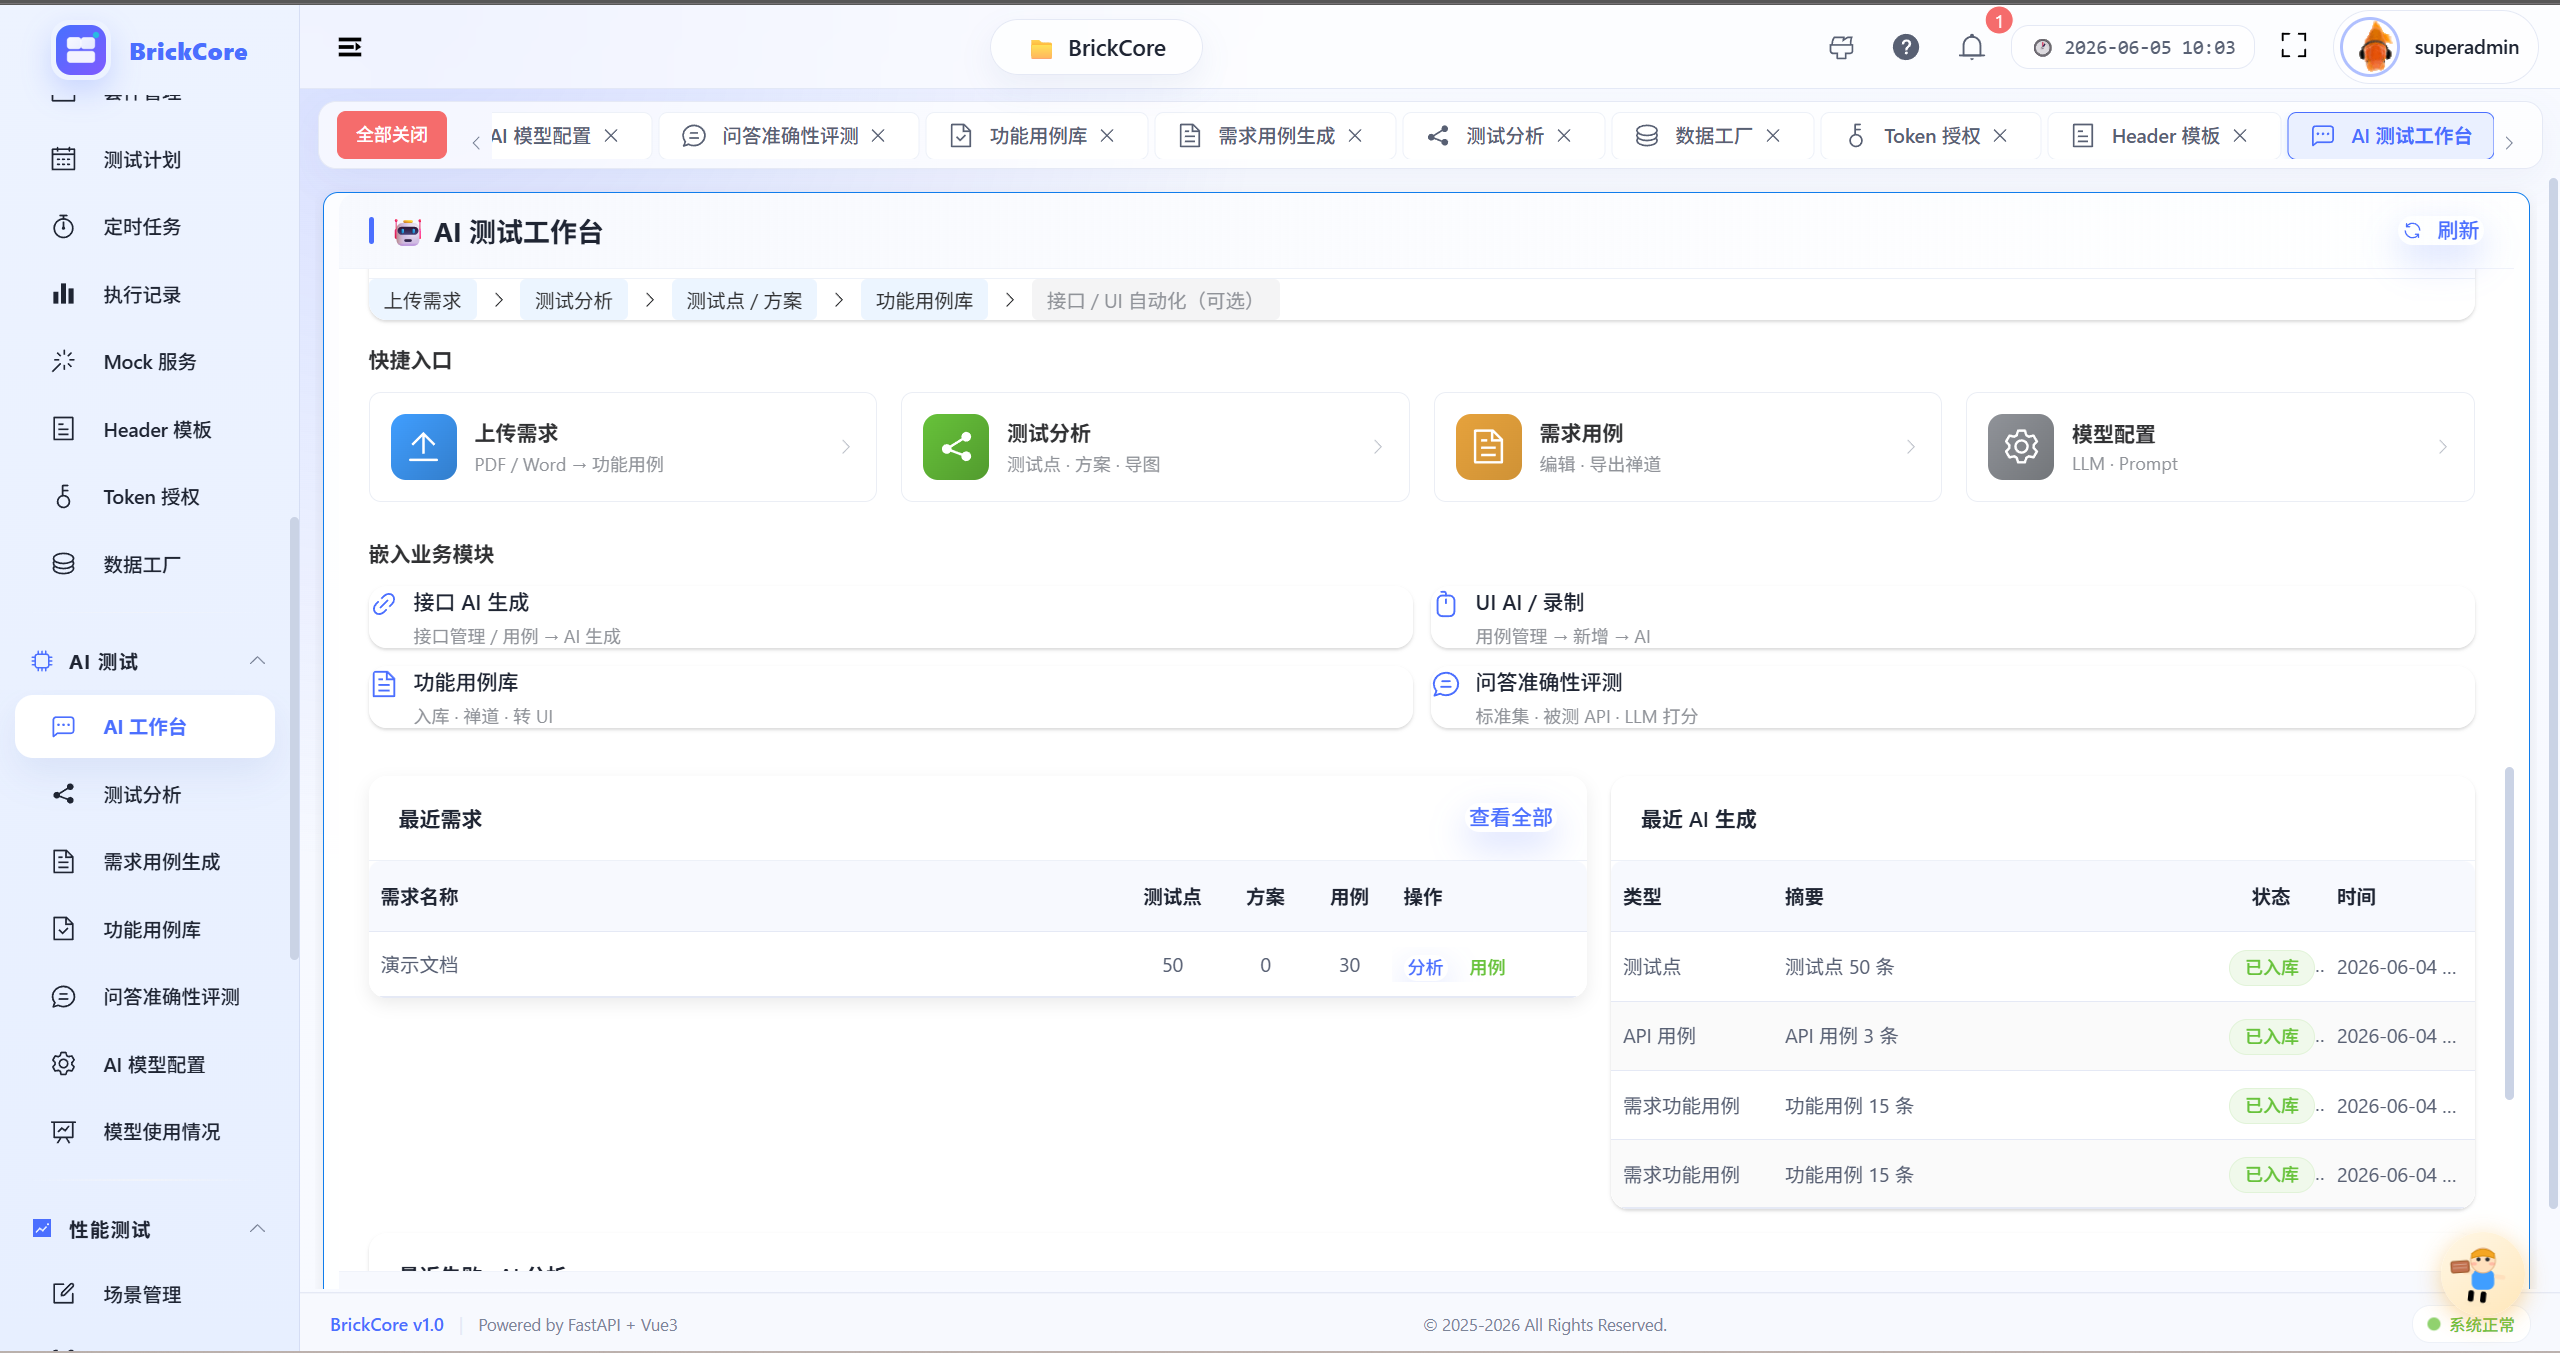Click the chat icon beside 问答准确性评测 module

point(1446,684)
